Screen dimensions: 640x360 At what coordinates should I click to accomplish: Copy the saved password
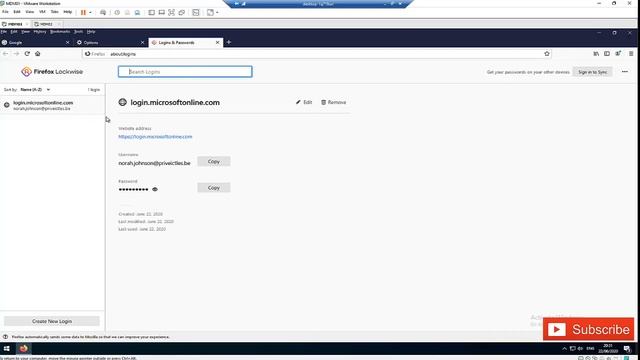click(x=213, y=187)
